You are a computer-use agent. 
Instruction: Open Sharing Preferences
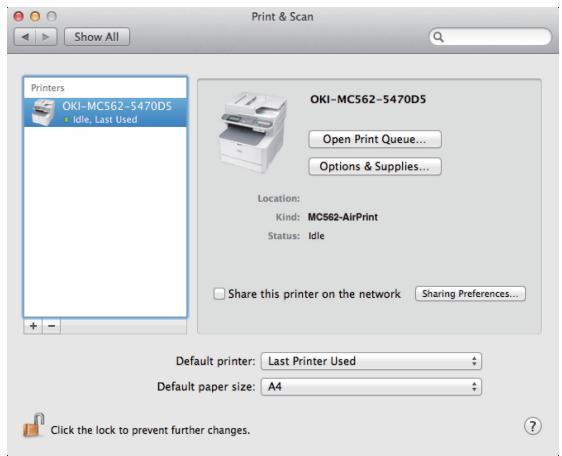[470, 294]
